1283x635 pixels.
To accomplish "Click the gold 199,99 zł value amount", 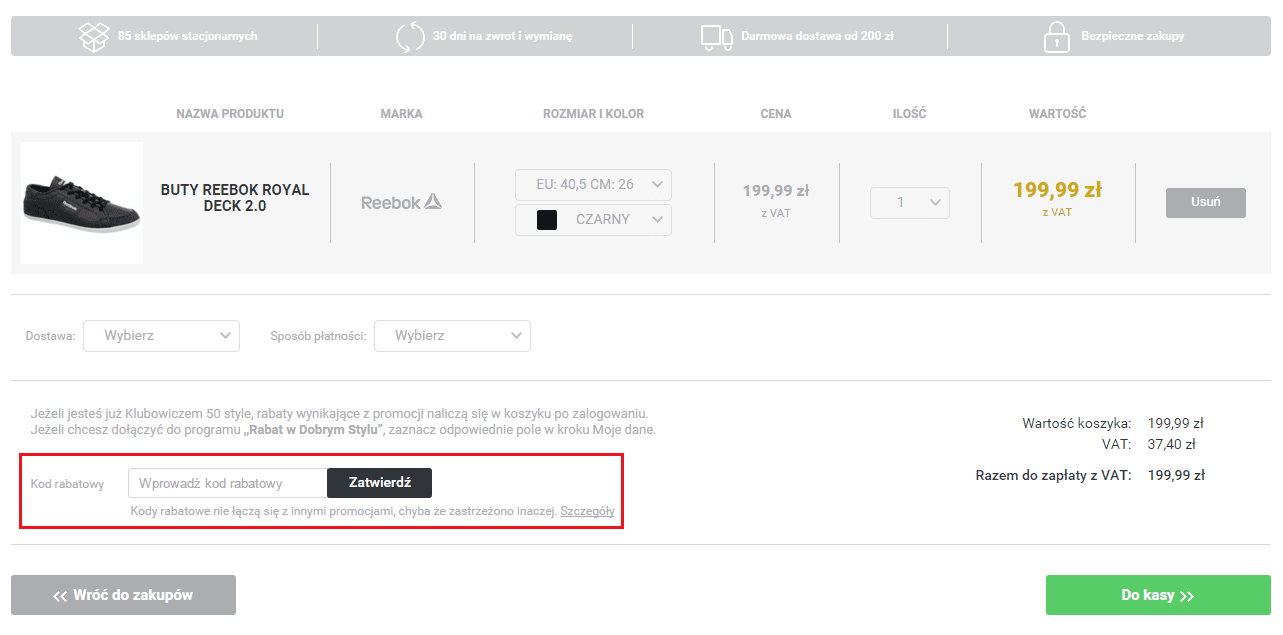I will pos(1057,190).
